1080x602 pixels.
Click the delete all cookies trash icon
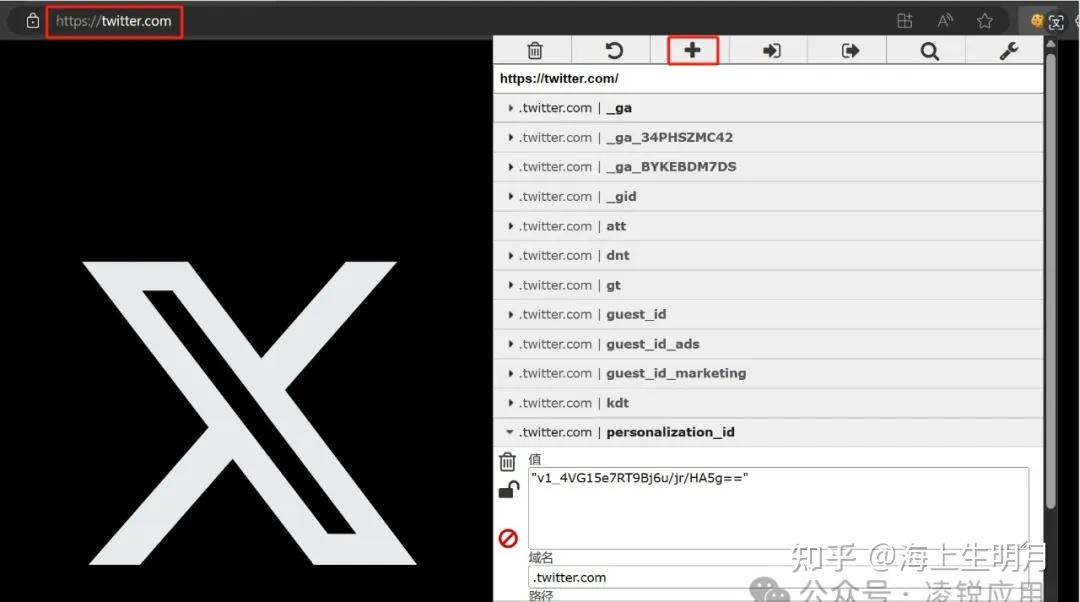click(534, 50)
